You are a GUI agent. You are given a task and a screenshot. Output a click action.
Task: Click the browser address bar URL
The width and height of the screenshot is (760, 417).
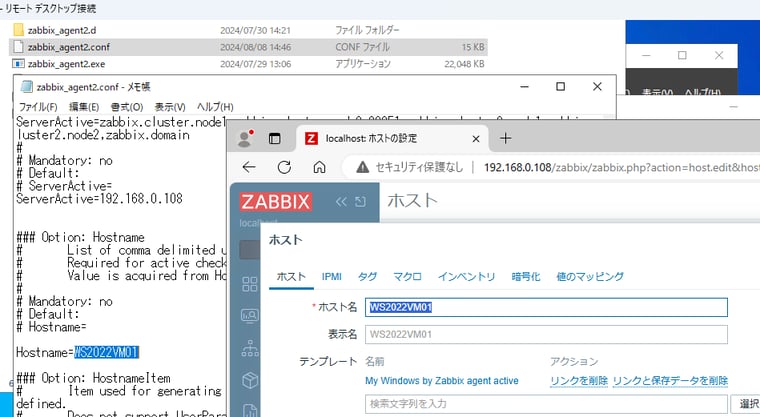[x=621, y=168]
